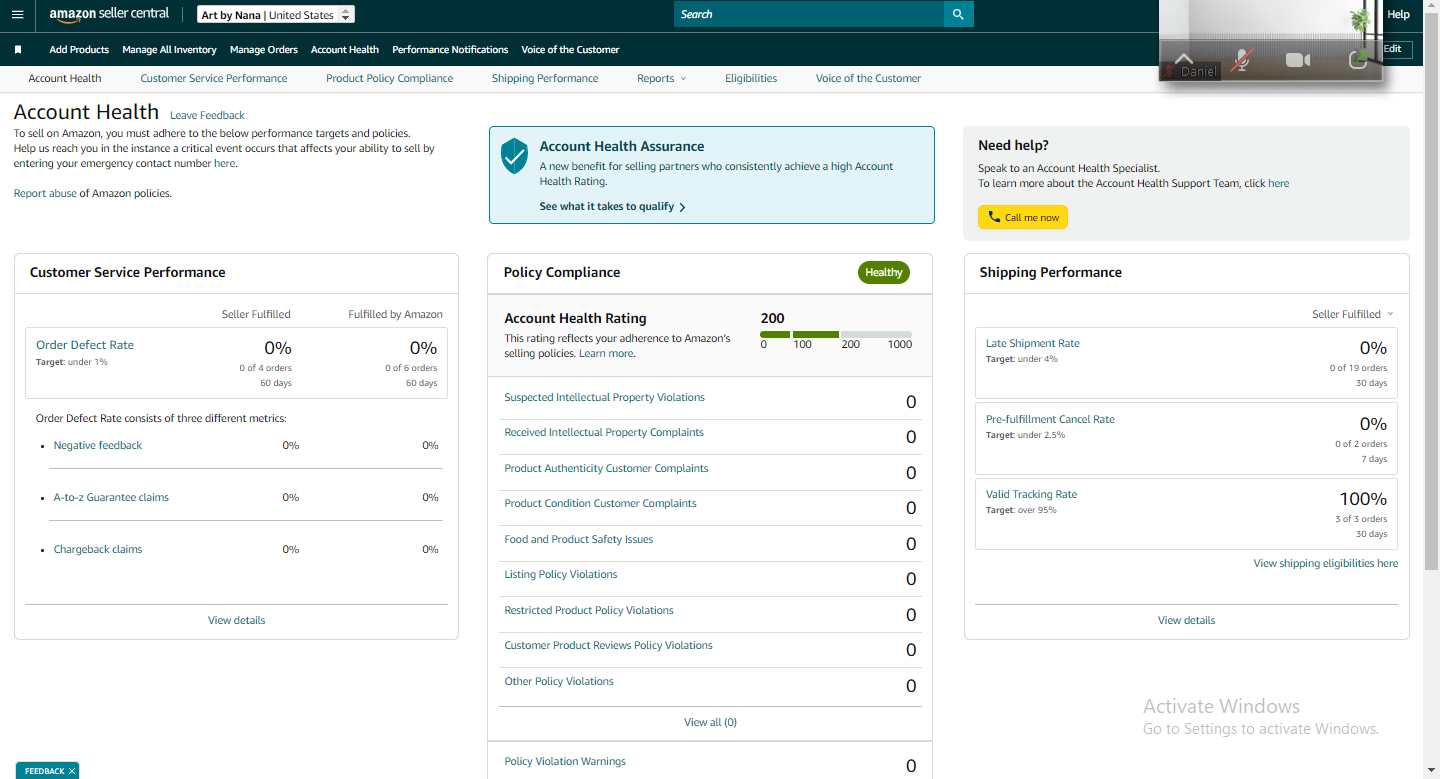Click the Healthy status badge

[884, 272]
